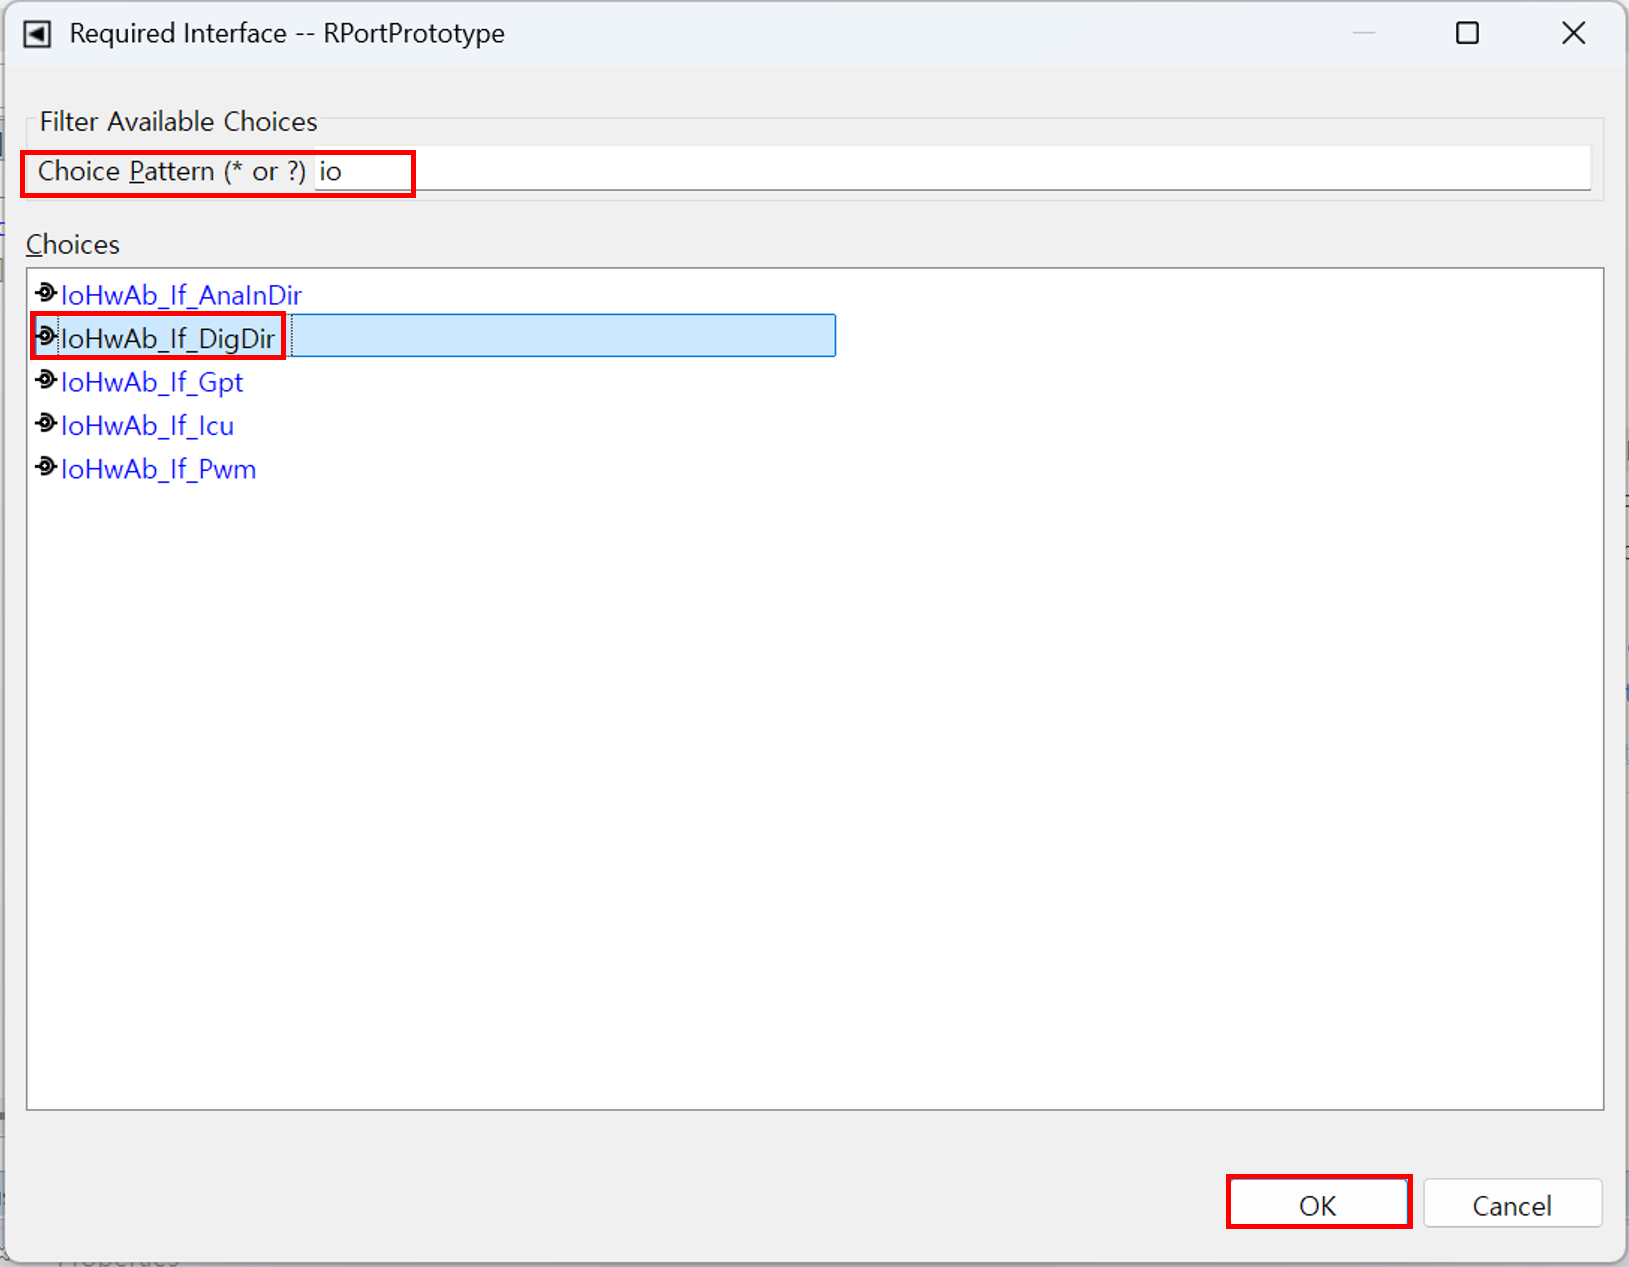Close the Required Interface dialog
Image resolution: width=1629 pixels, height=1267 pixels.
coord(1573,34)
